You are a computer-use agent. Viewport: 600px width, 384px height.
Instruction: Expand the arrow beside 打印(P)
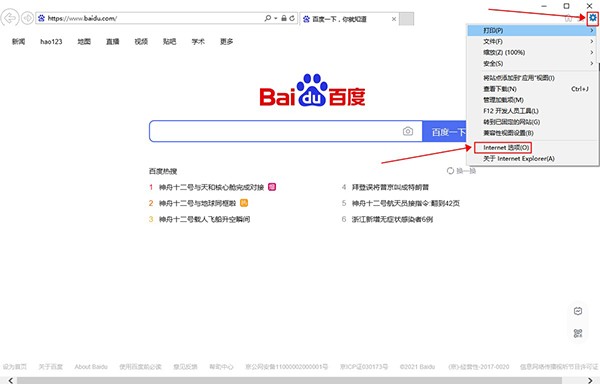click(x=592, y=30)
